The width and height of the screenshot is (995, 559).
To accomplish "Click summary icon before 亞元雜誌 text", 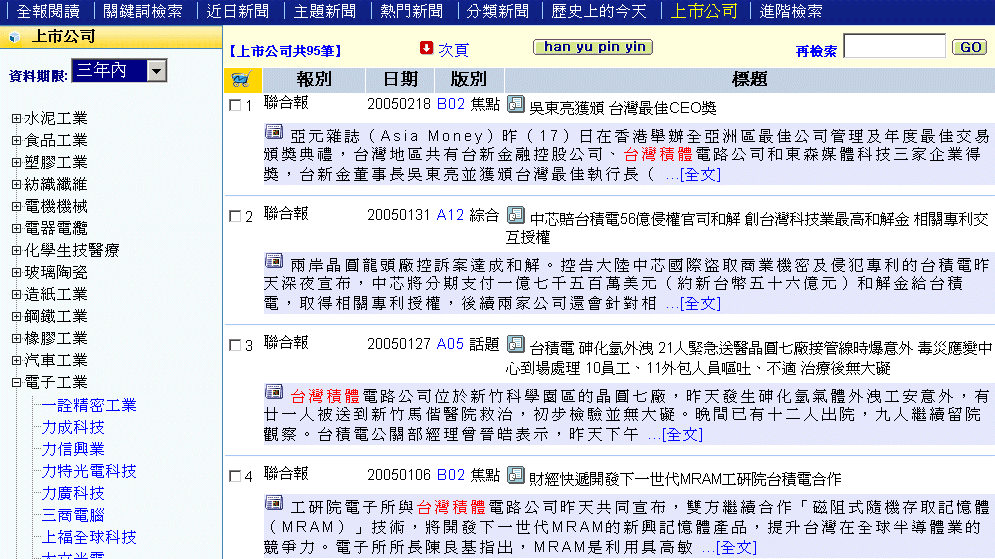I will click(274, 132).
